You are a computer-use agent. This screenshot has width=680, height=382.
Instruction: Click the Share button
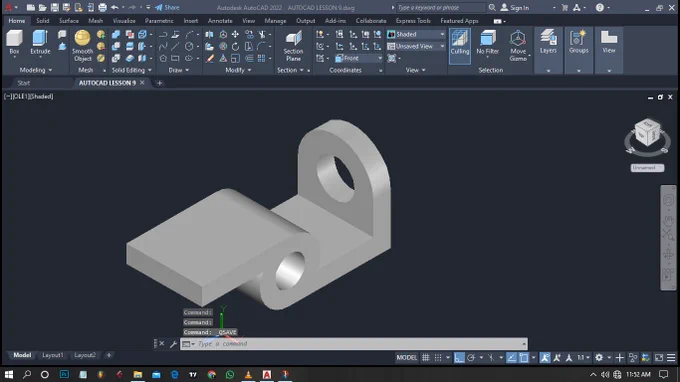[167, 7]
